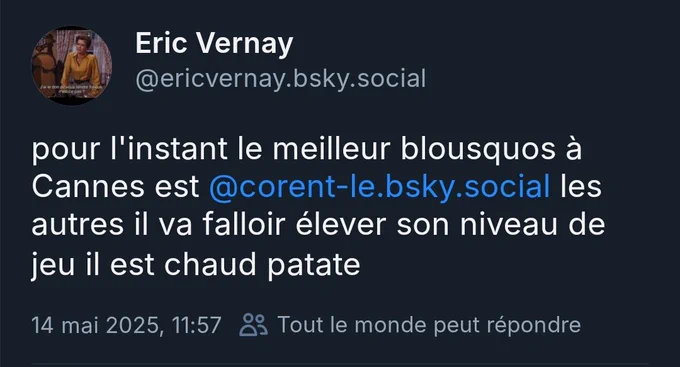
Task: Click the surname 'Vernay' in the header
Action: [245, 43]
